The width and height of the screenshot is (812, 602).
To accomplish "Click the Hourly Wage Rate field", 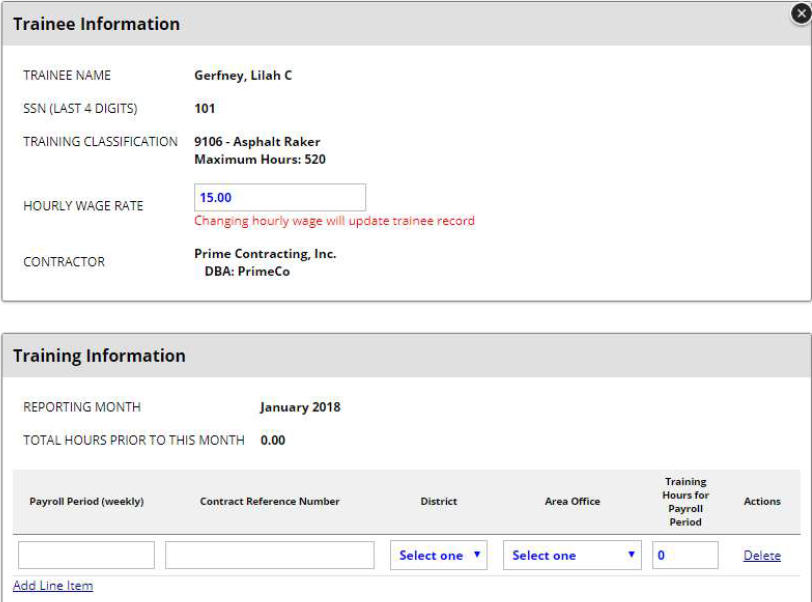I will pyautogui.click(x=279, y=198).
